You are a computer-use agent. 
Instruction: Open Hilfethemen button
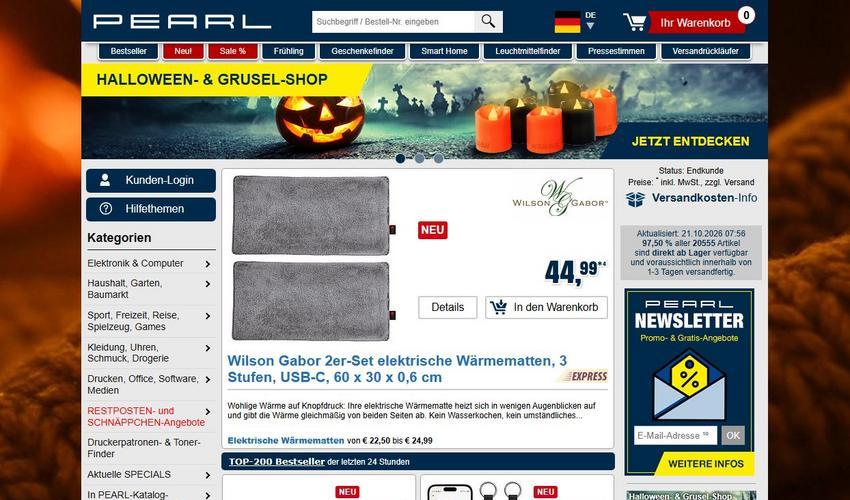coord(151,209)
